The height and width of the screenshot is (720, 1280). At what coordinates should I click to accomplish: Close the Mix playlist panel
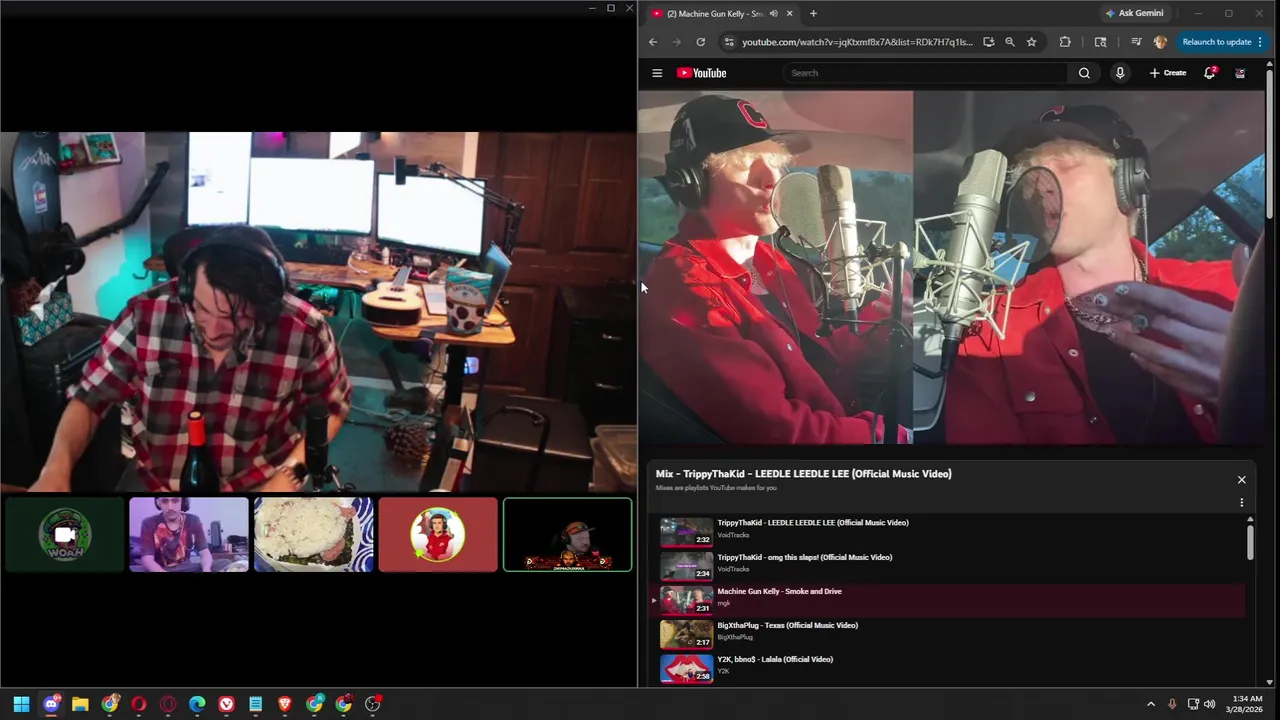click(1241, 480)
